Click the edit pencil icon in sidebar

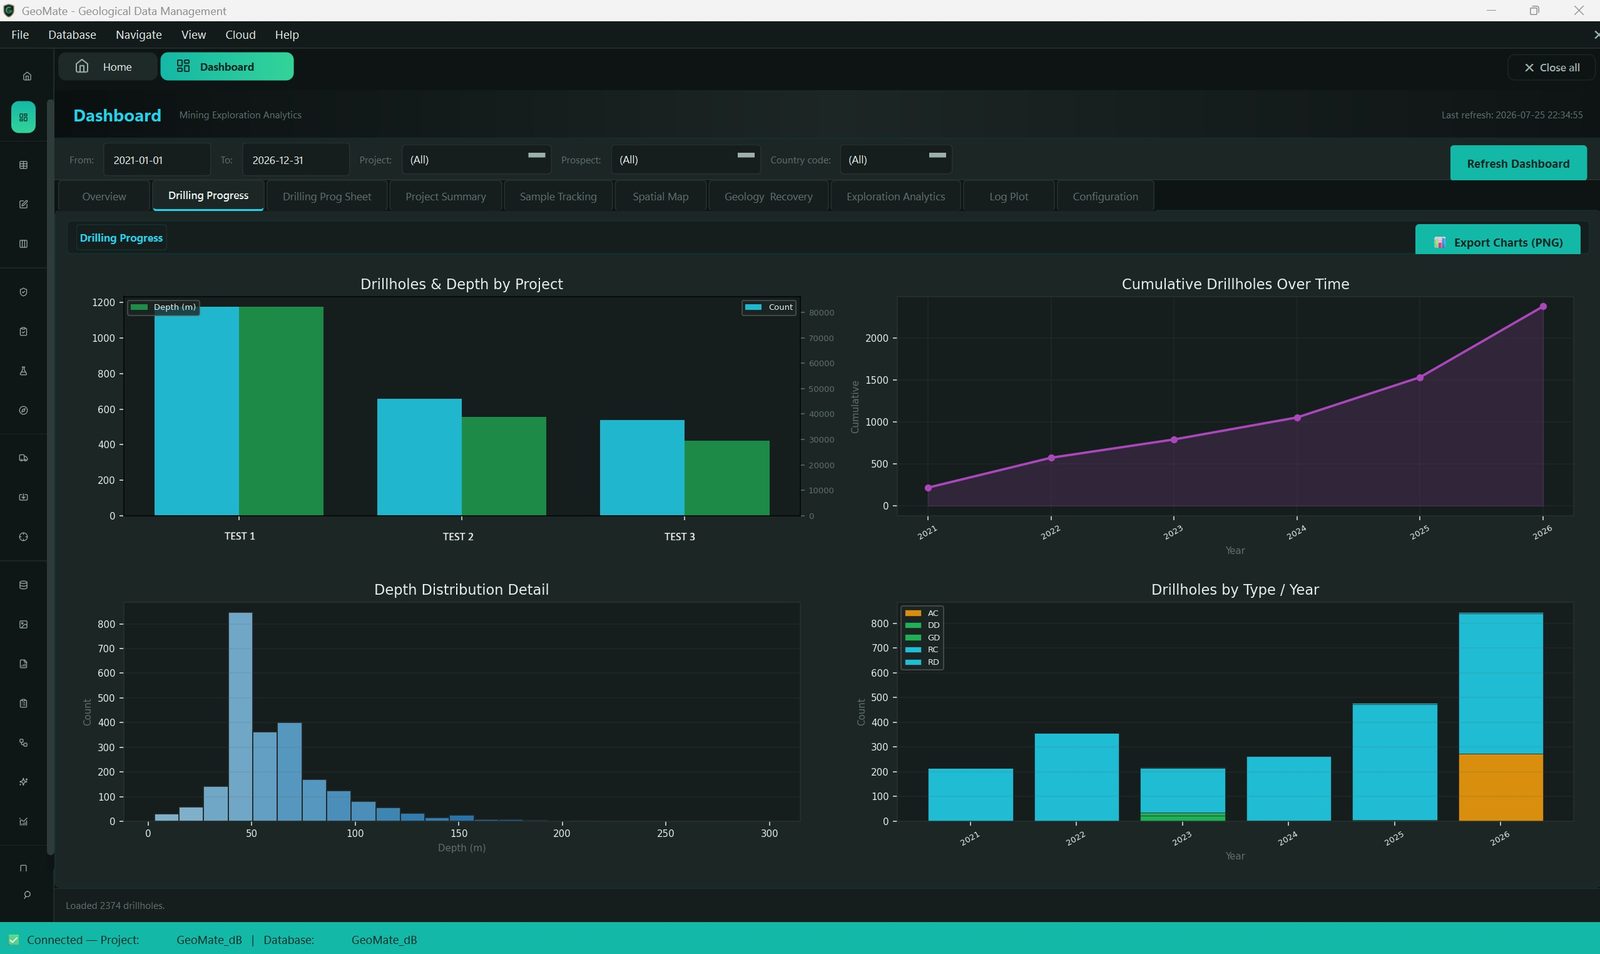(x=23, y=204)
